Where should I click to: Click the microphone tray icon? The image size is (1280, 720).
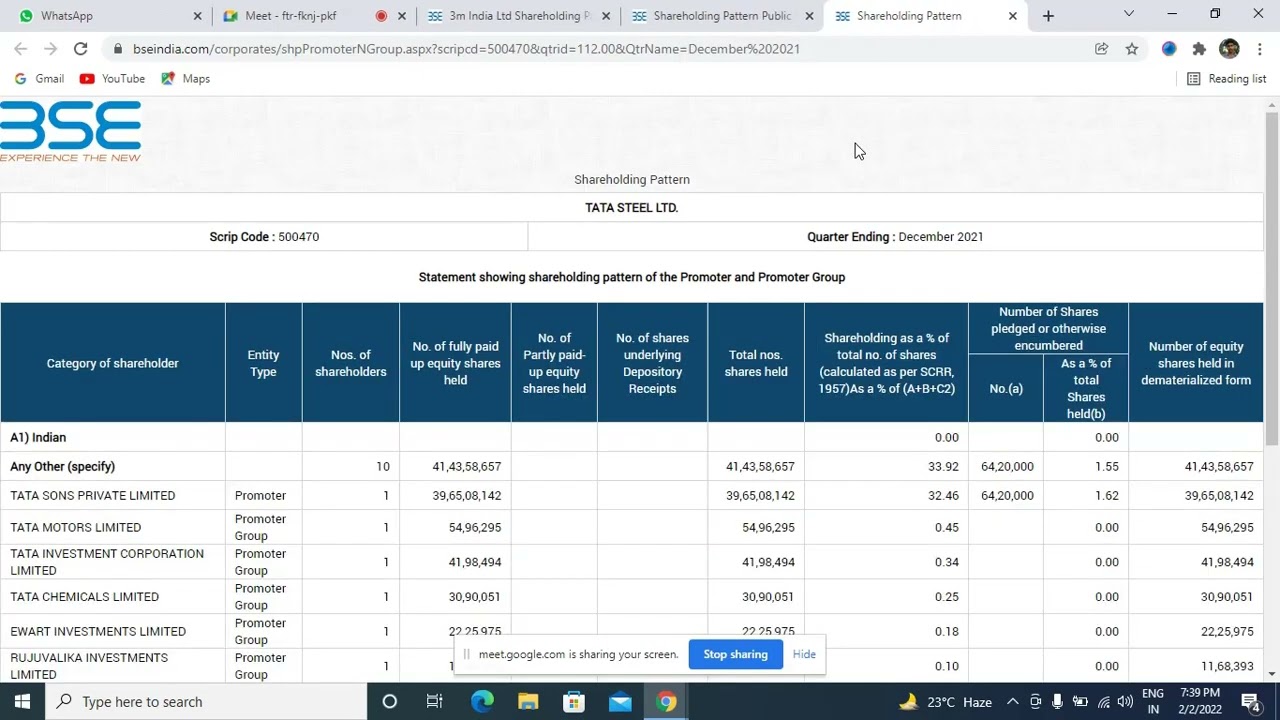point(1057,702)
